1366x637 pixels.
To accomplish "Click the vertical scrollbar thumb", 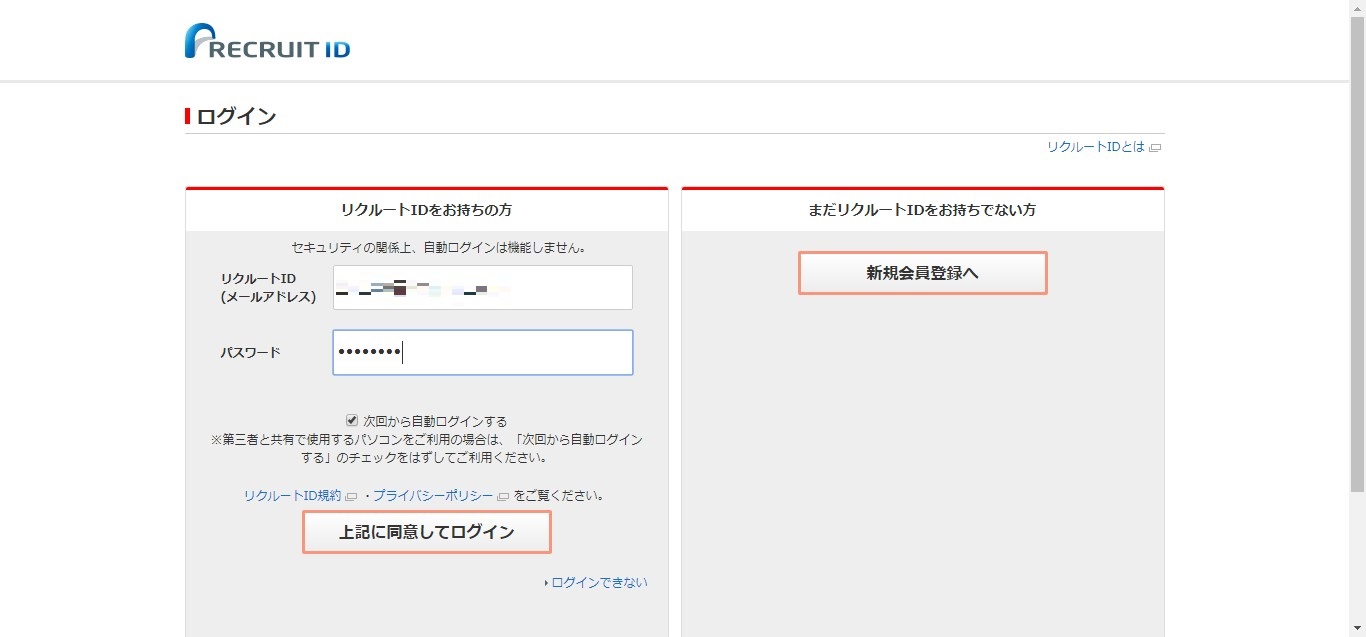I will click(x=1357, y=254).
